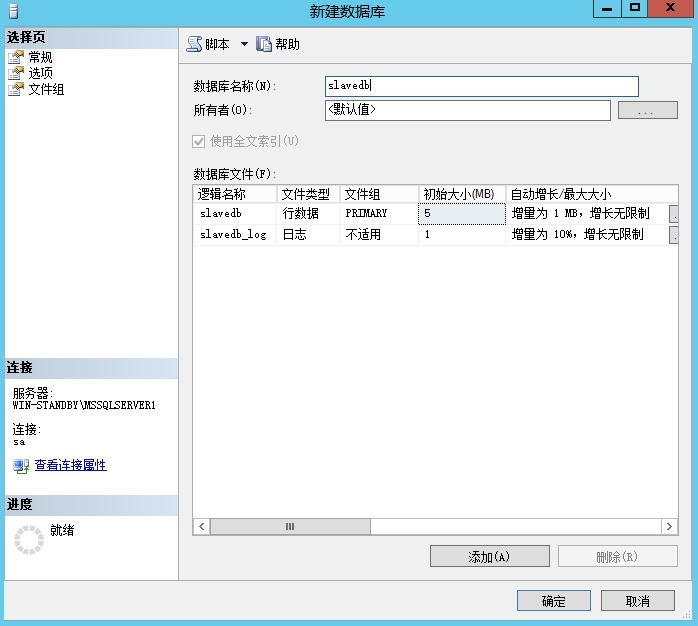698x626 pixels.
Task: Click the connection properties icon
Action: [21, 466]
